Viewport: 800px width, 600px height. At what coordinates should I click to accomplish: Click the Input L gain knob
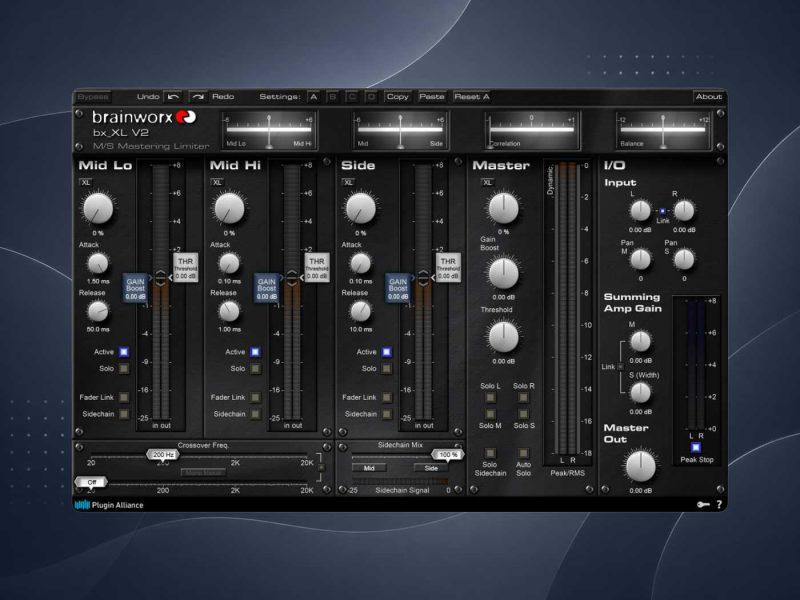click(640, 211)
